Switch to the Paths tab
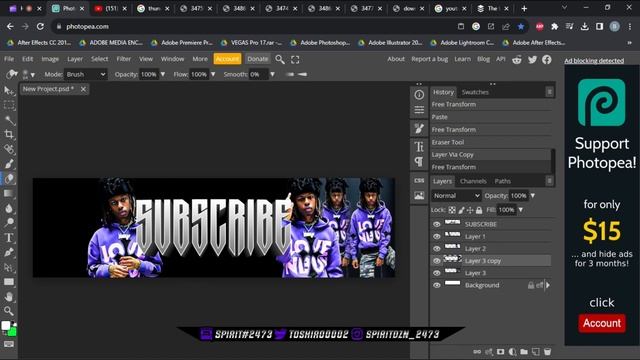640x360 pixels. pos(502,181)
